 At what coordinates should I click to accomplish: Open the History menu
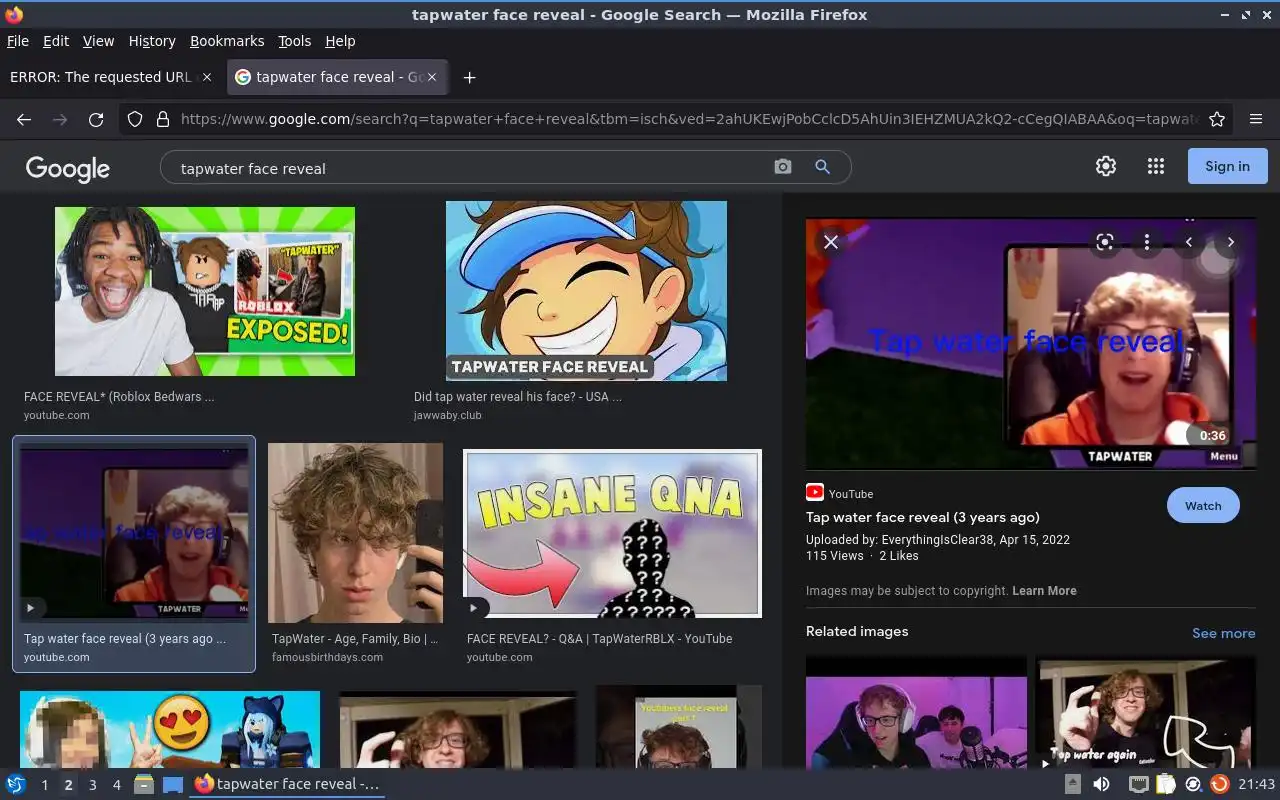point(152,41)
